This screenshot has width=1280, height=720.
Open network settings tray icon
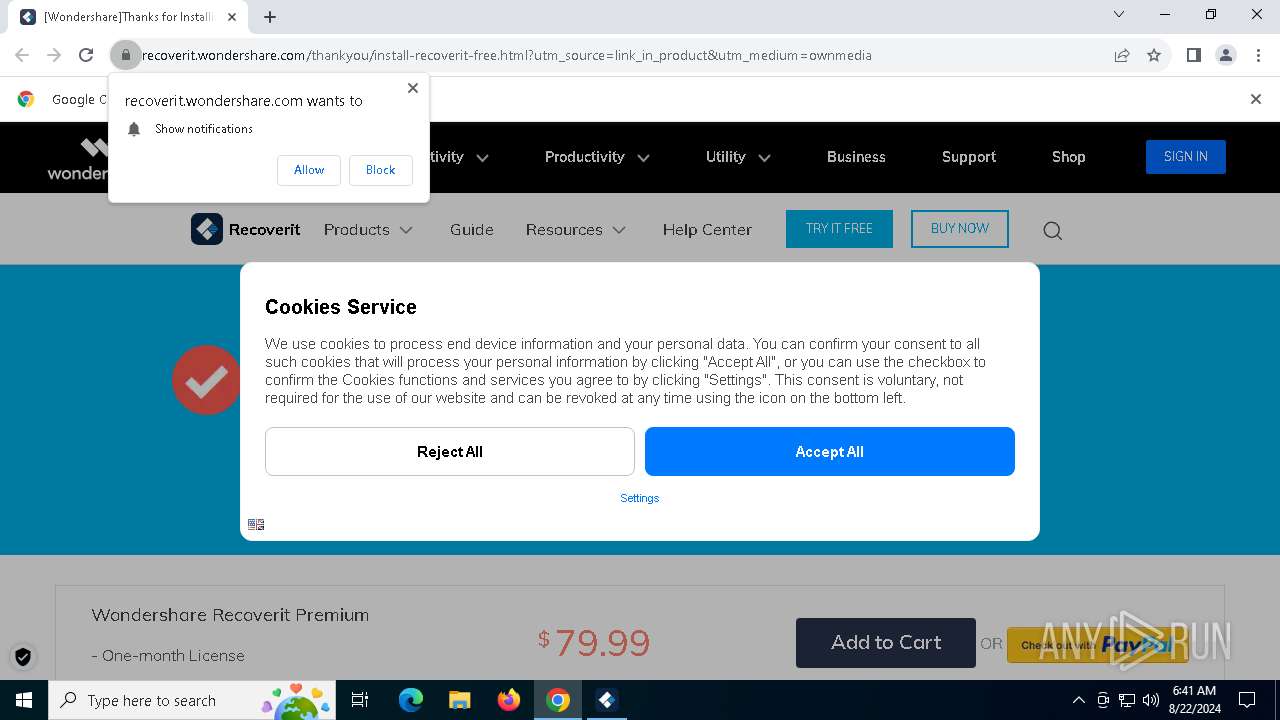[1127, 700]
